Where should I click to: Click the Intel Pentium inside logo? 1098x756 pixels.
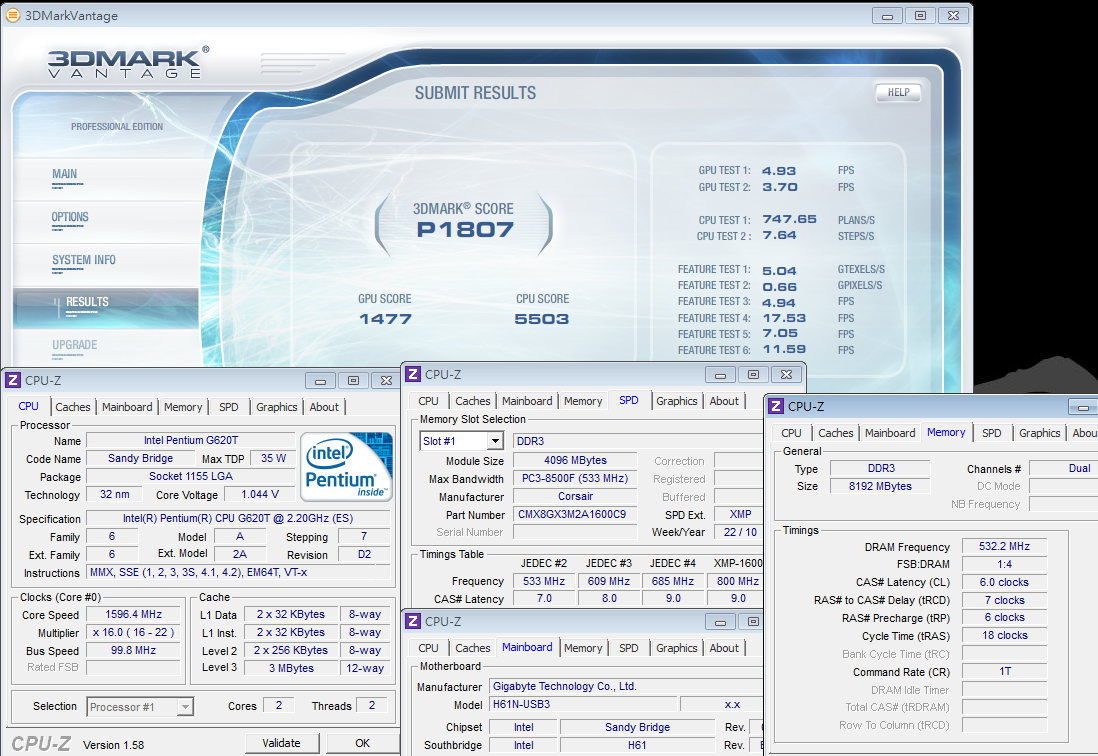(x=347, y=466)
